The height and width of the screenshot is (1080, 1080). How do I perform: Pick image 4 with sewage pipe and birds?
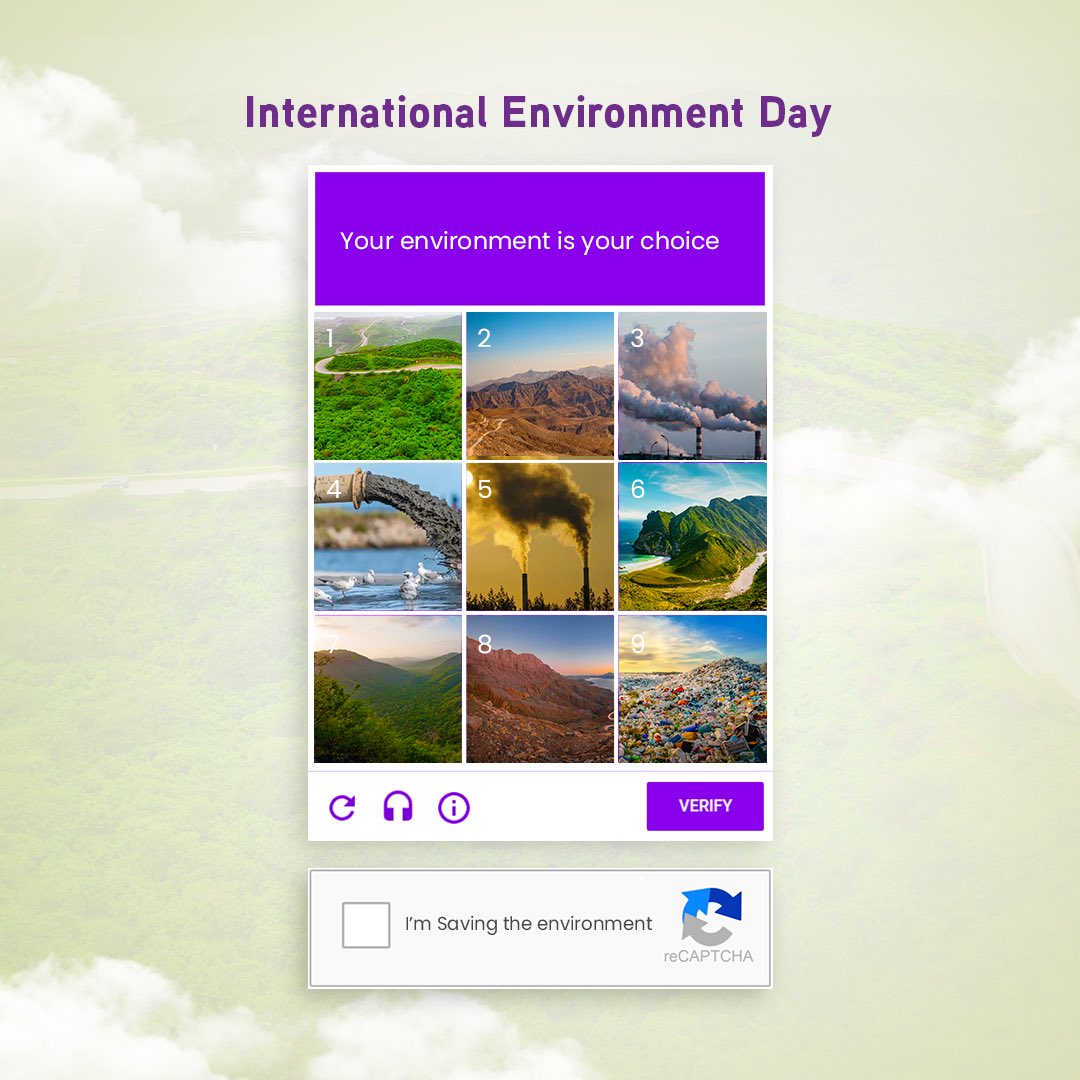click(x=388, y=537)
